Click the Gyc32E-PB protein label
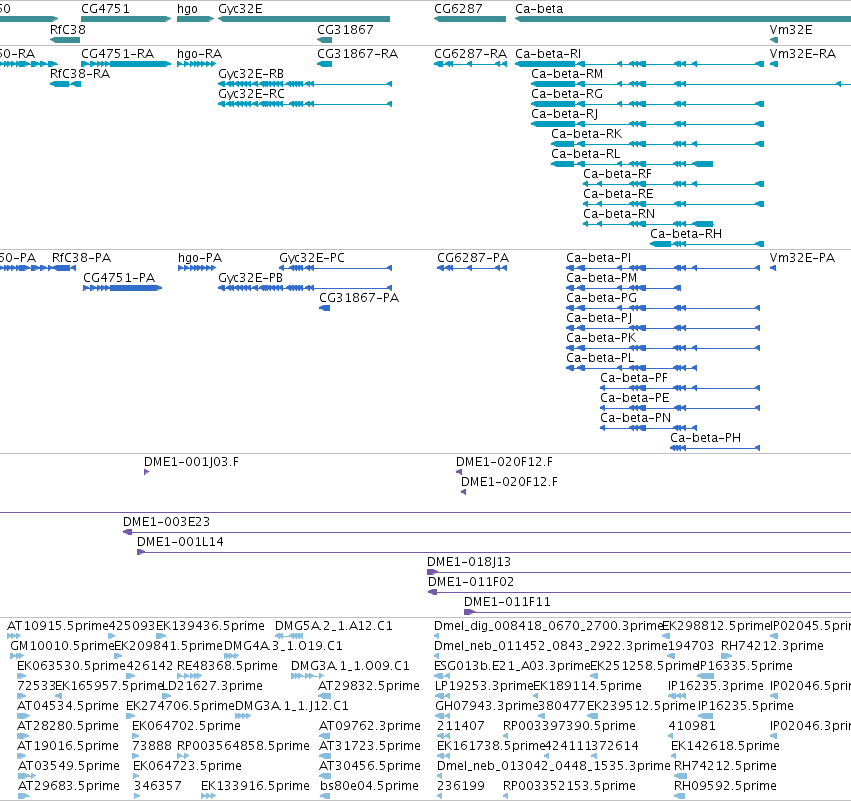 tap(250, 278)
